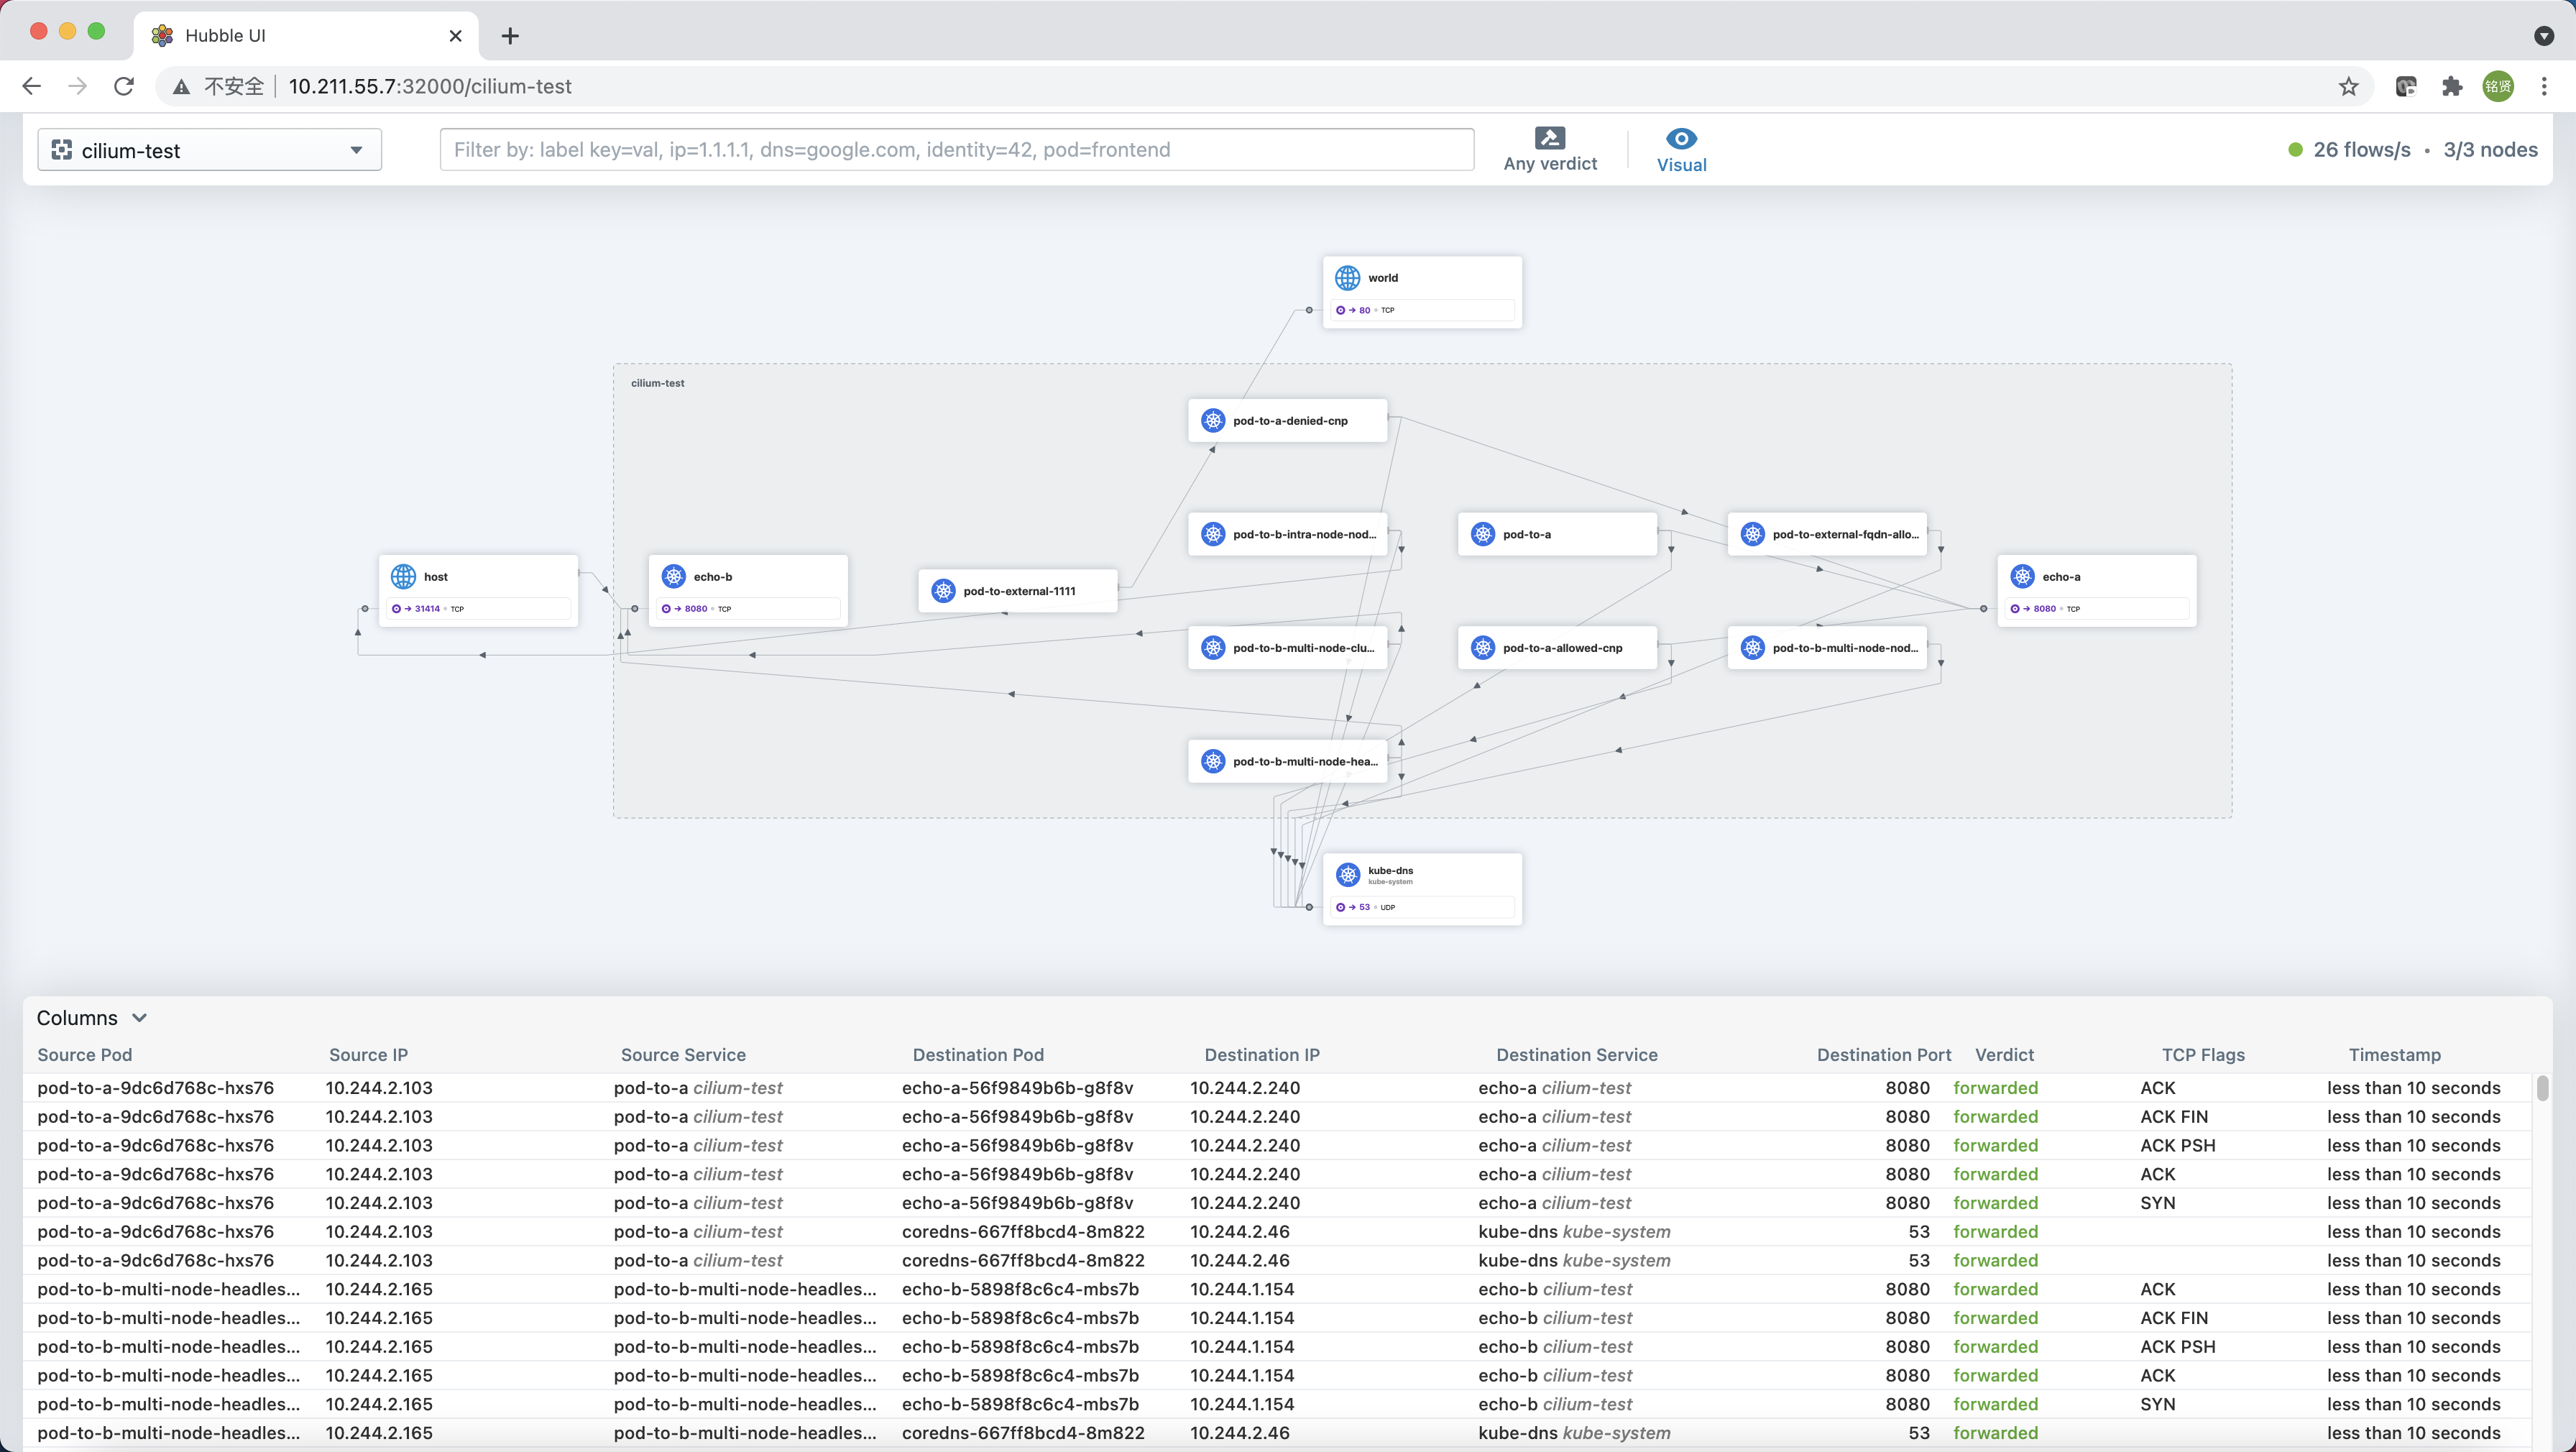Click the 8080 TCP port badge on echo-a
This screenshot has width=2576, height=1452.
[2045, 608]
